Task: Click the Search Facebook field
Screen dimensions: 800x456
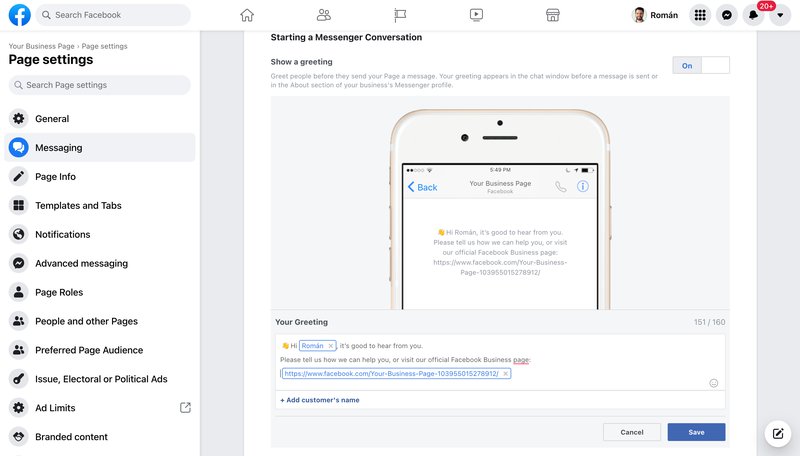Action: pos(113,15)
